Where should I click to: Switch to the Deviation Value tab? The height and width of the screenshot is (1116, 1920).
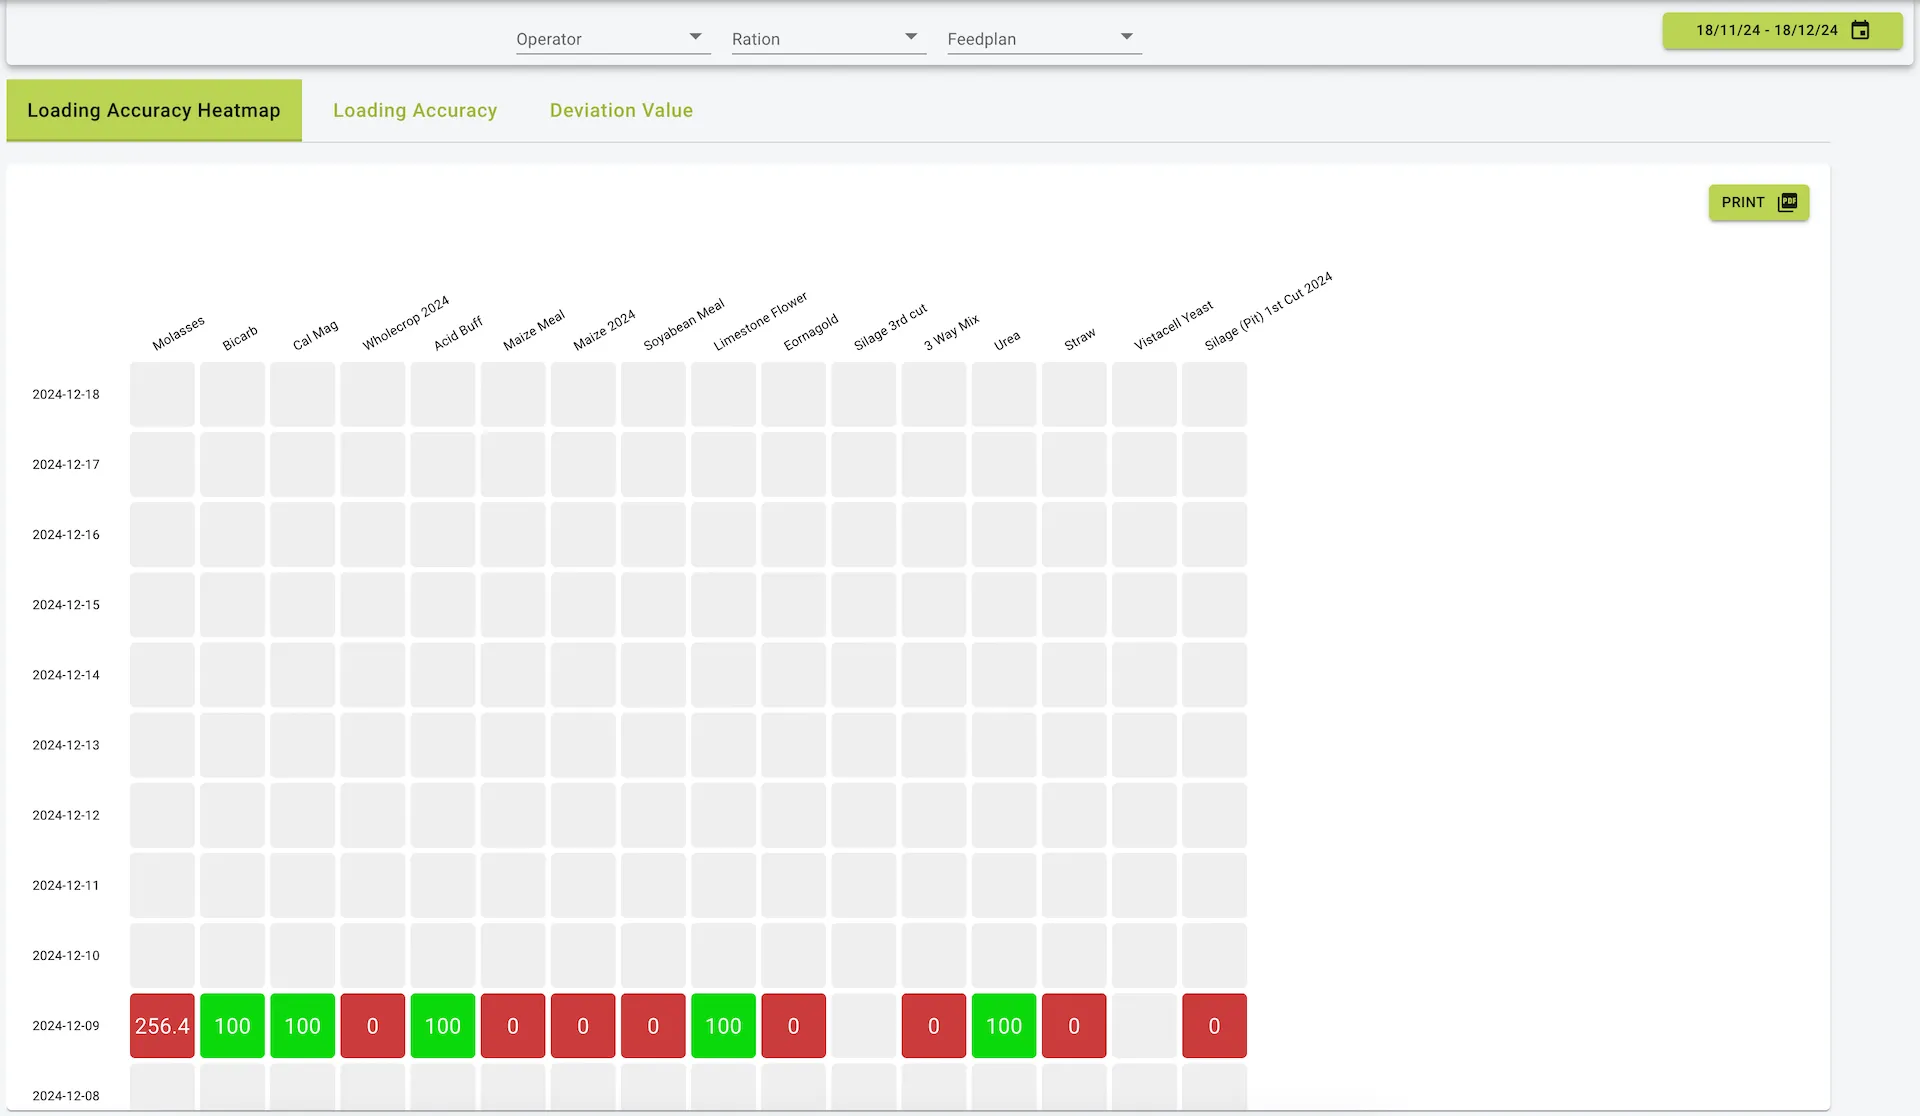pyautogui.click(x=620, y=110)
